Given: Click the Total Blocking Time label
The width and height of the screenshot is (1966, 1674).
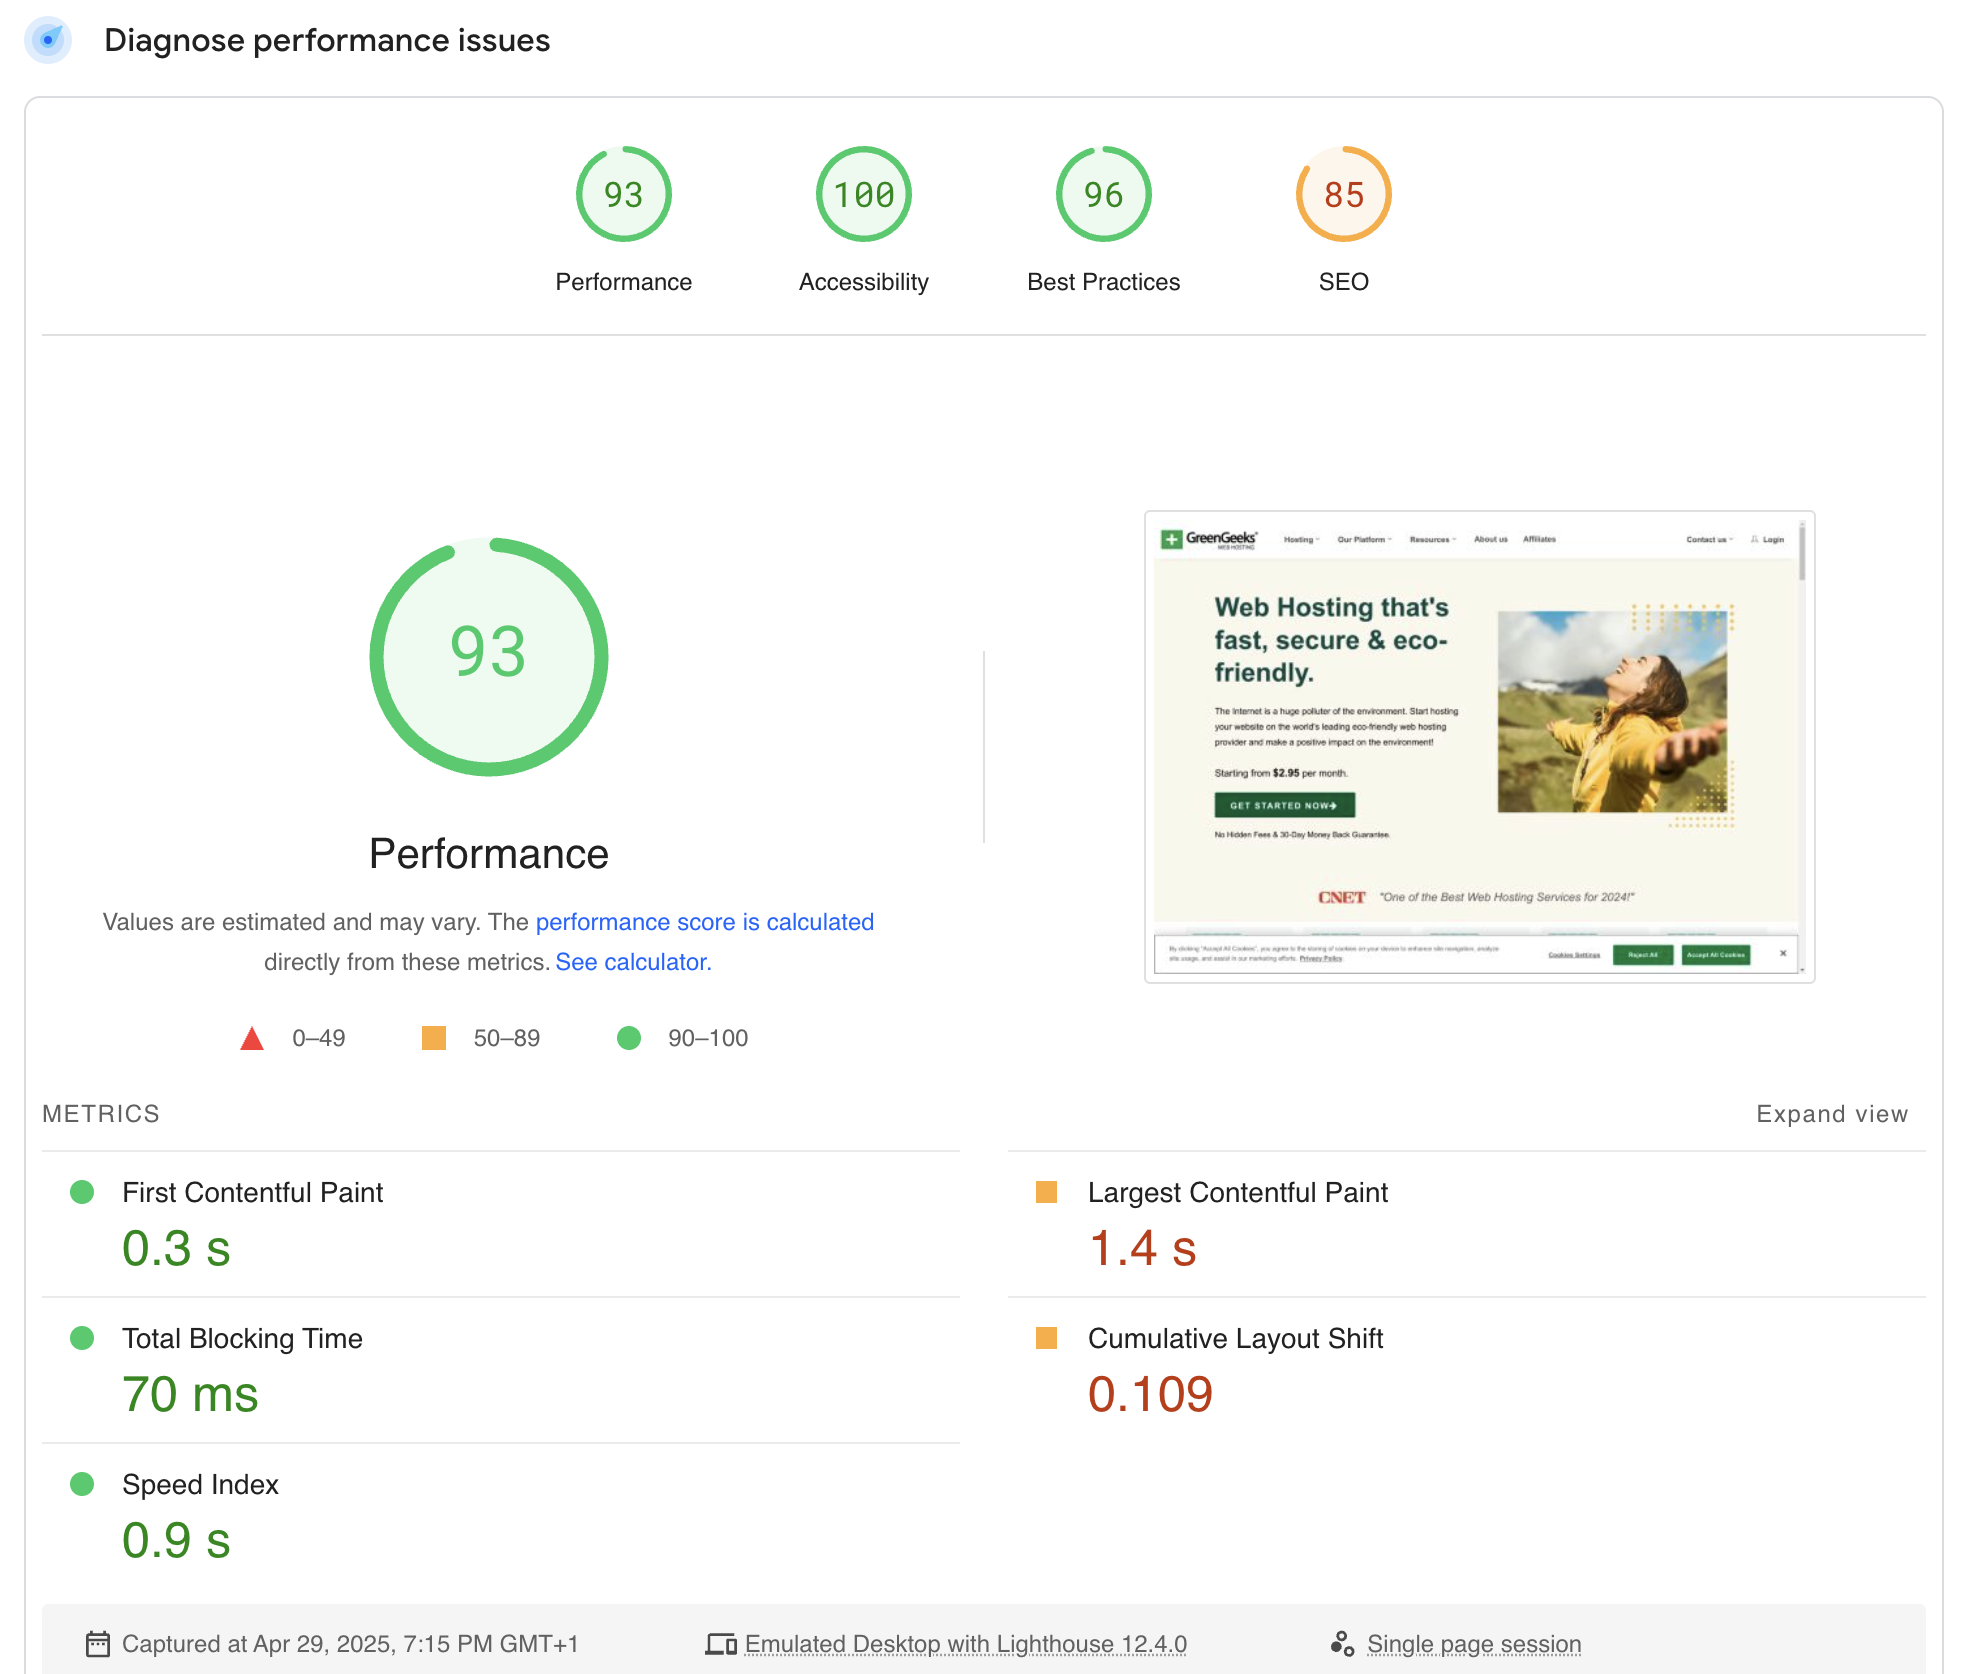Looking at the screenshot, I should pyautogui.click(x=242, y=1338).
